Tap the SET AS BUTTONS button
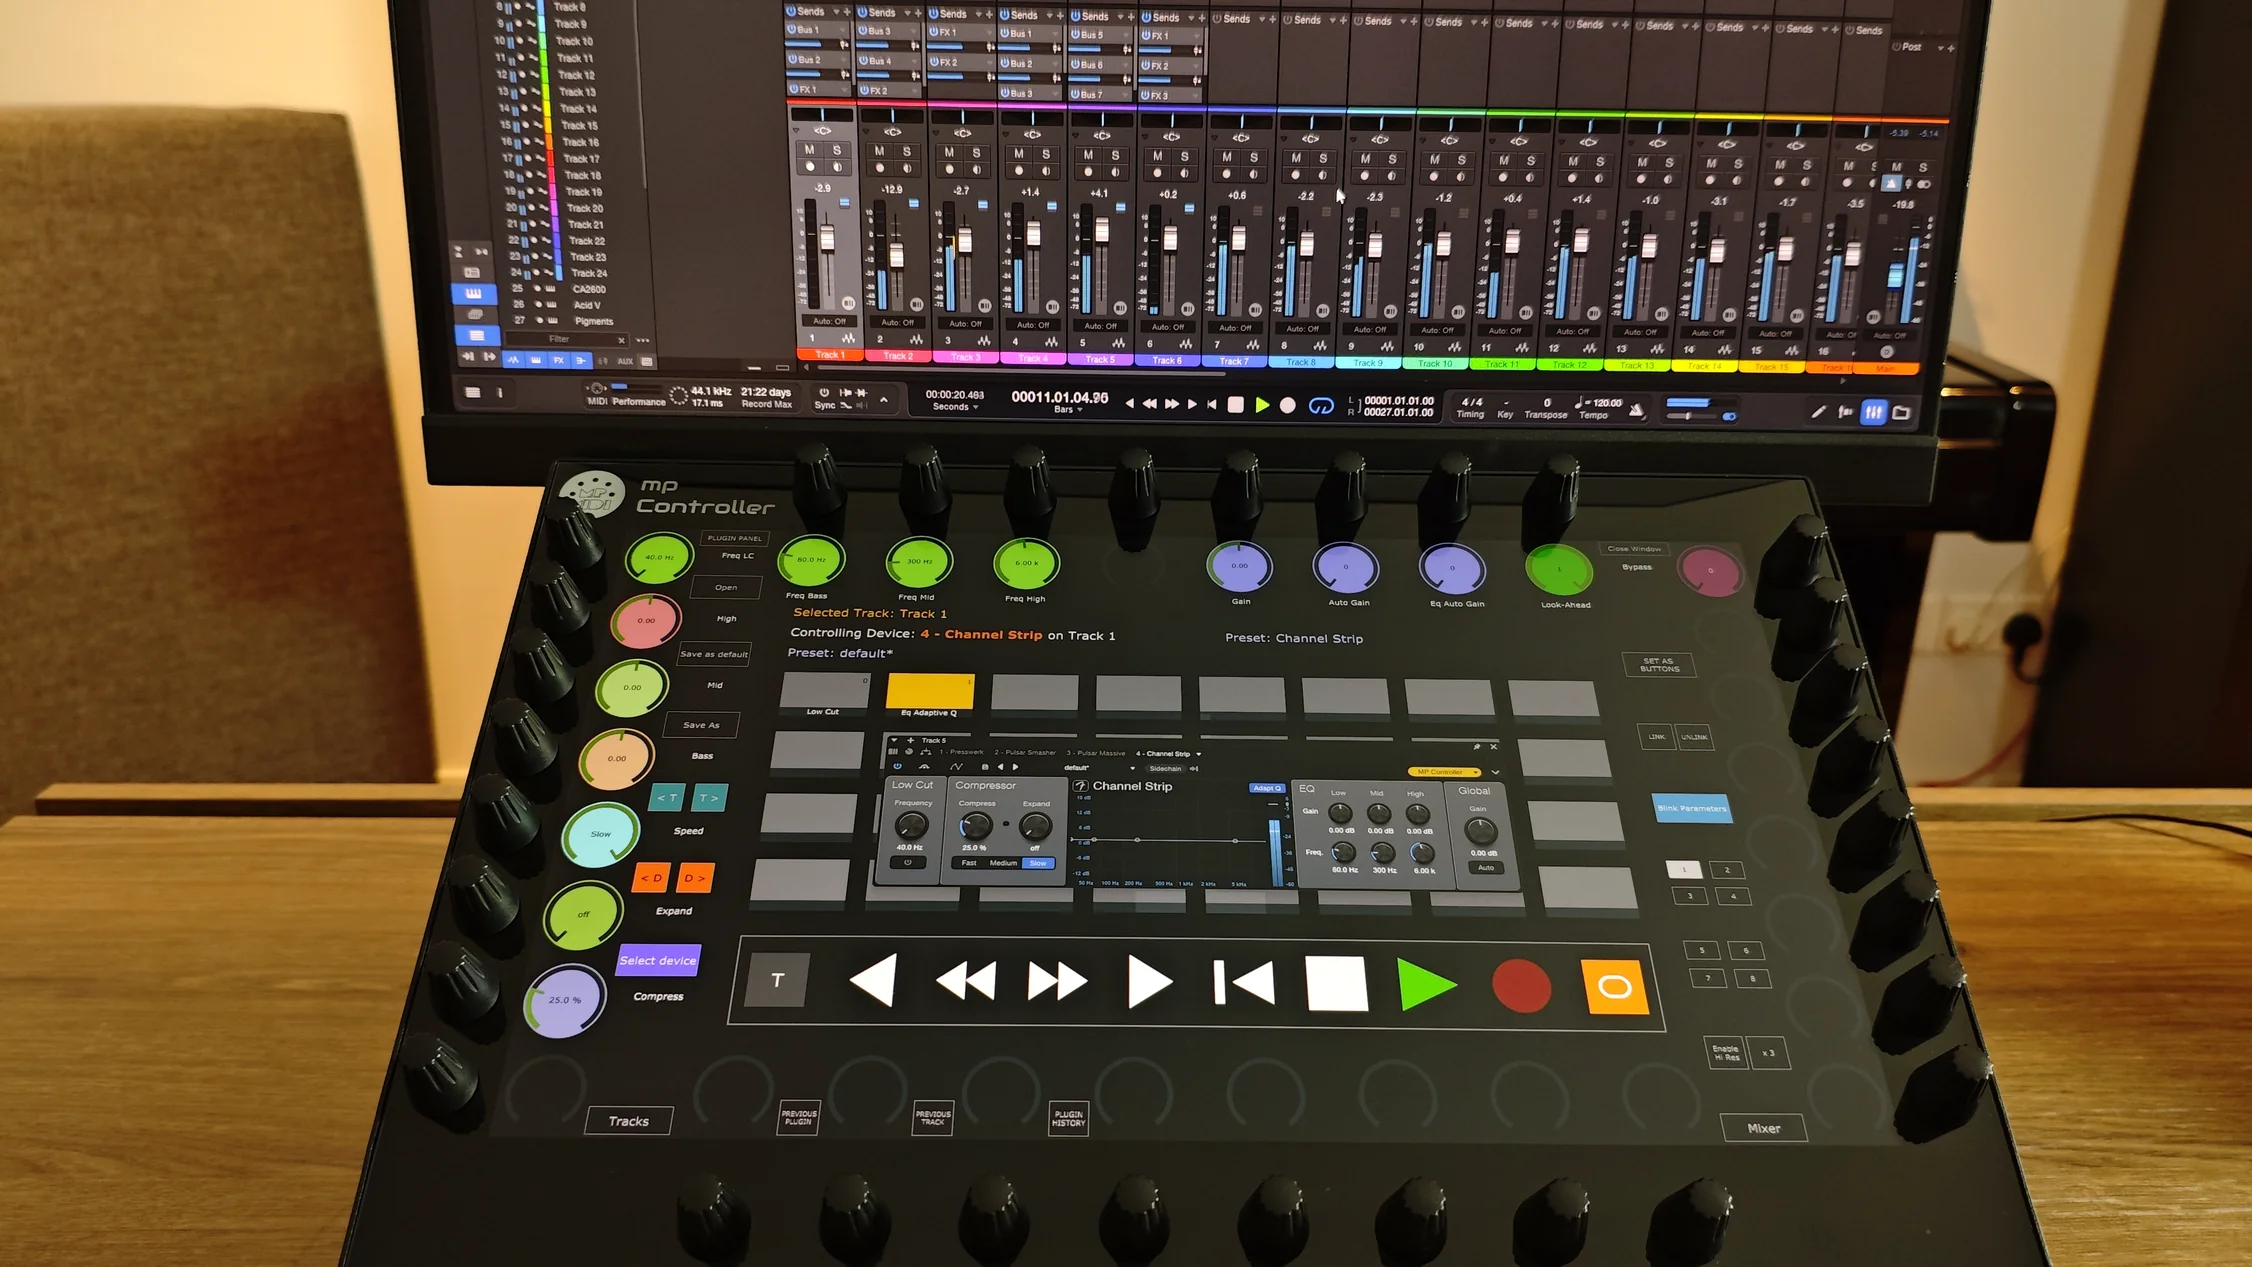This screenshot has height=1267, width=2252. [x=1659, y=665]
